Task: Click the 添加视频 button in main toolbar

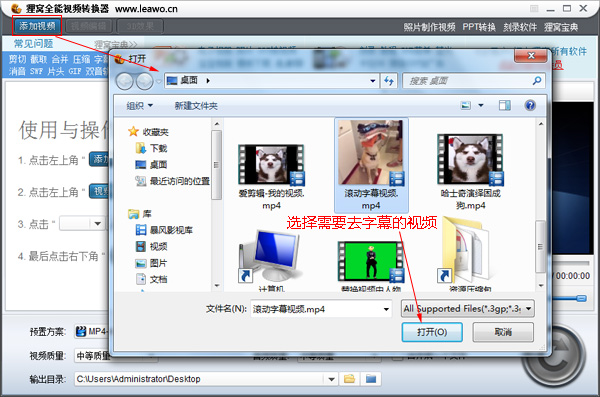Action: pos(37,26)
